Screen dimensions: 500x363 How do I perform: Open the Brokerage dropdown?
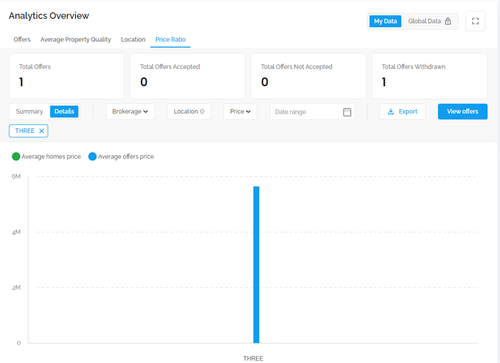130,112
